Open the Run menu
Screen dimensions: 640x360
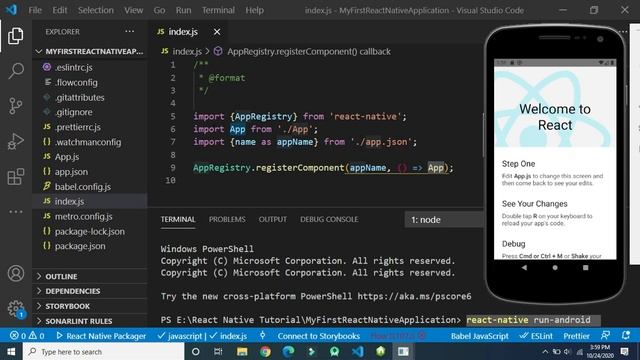pyautogui.click(x=183, y=10)
